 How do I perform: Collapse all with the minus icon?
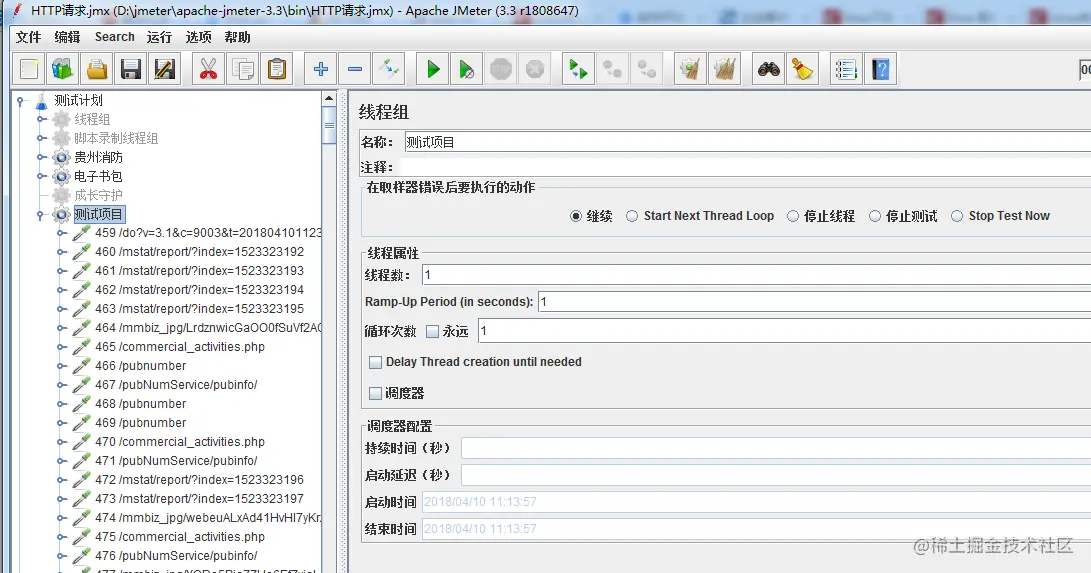click(x=355, y=69)
